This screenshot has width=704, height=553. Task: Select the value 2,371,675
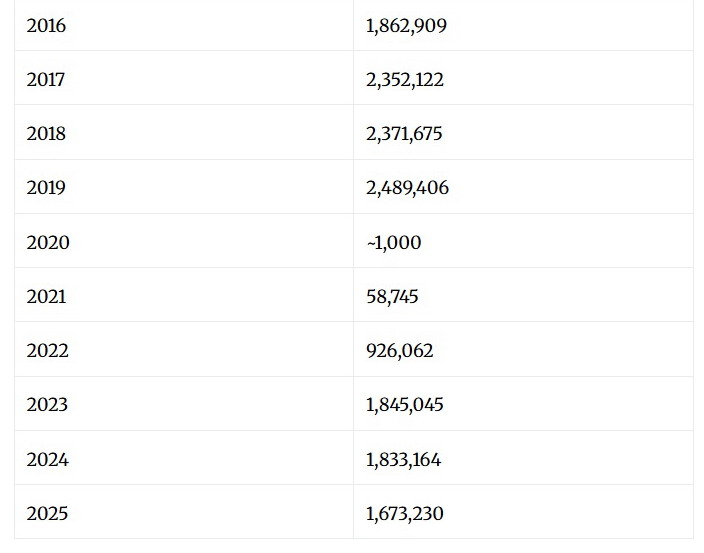404,134
